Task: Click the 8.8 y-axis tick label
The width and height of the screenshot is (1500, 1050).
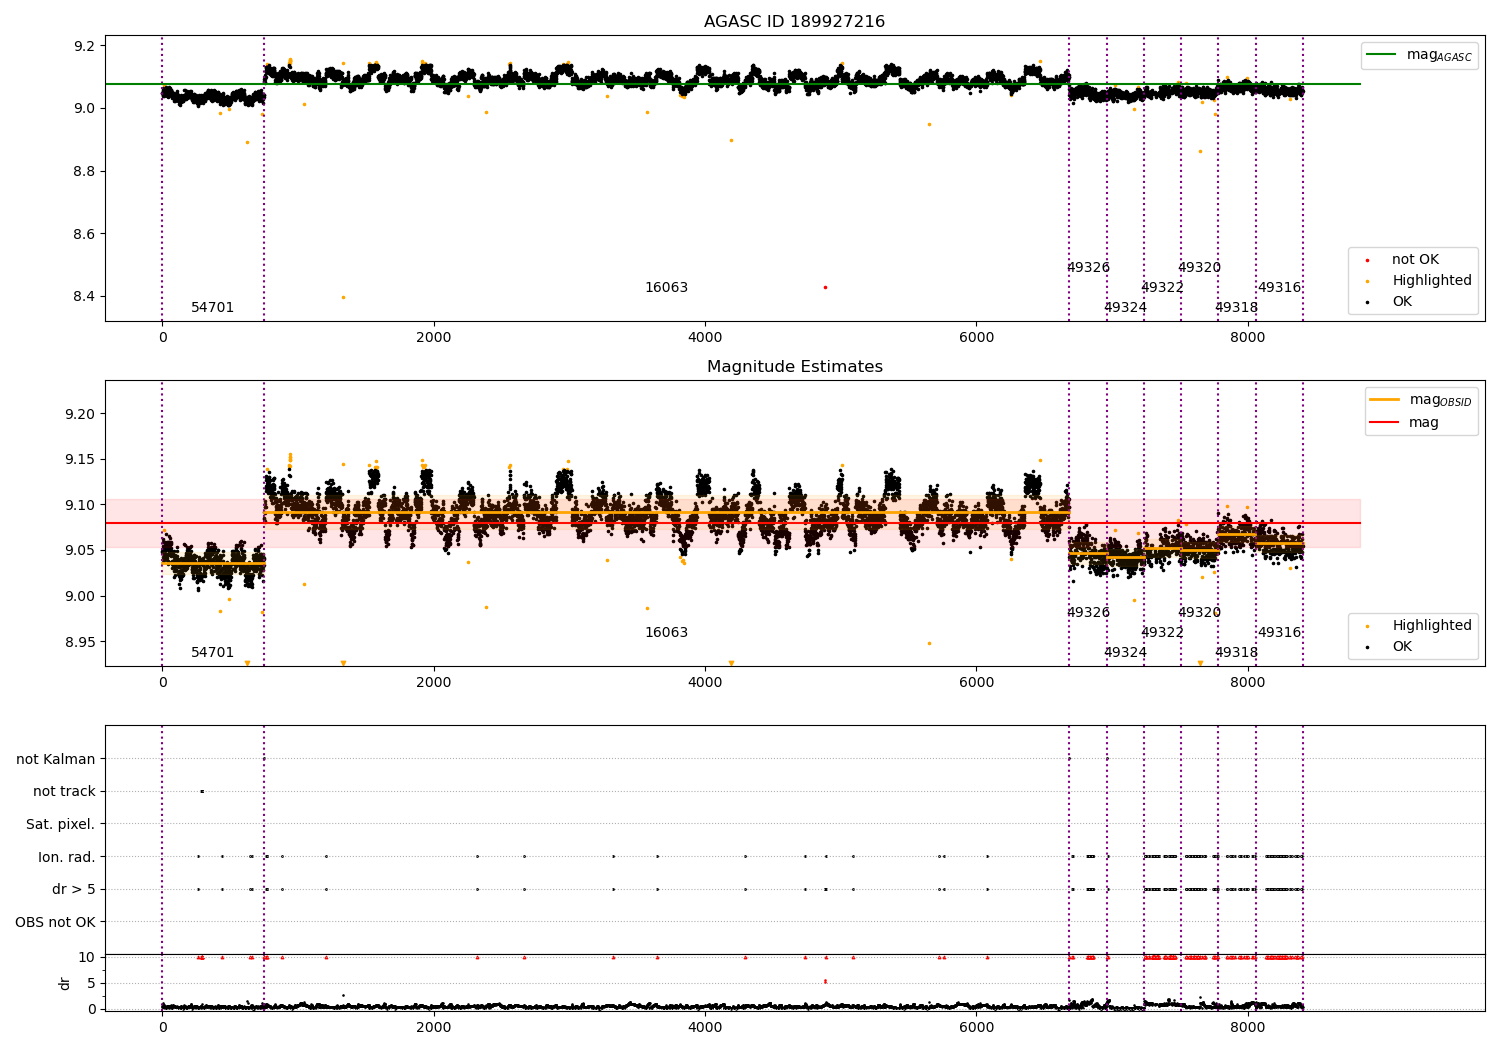Action: [85, 171]
